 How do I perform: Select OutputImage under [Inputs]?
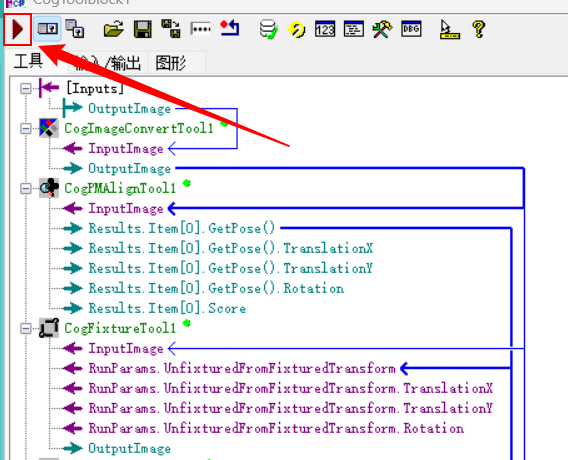[130, 108]
